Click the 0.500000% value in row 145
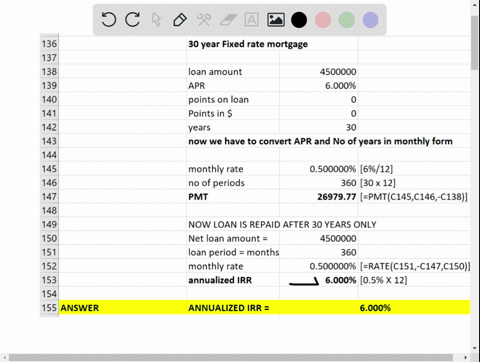The height and width of the screenshot is (362, 480). (333, 169)
